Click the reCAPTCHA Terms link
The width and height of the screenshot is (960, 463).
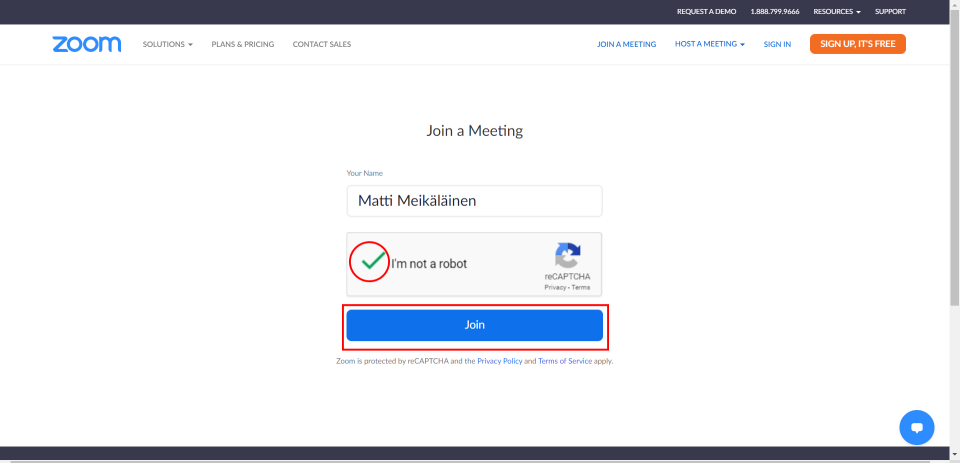pos(581,287)
